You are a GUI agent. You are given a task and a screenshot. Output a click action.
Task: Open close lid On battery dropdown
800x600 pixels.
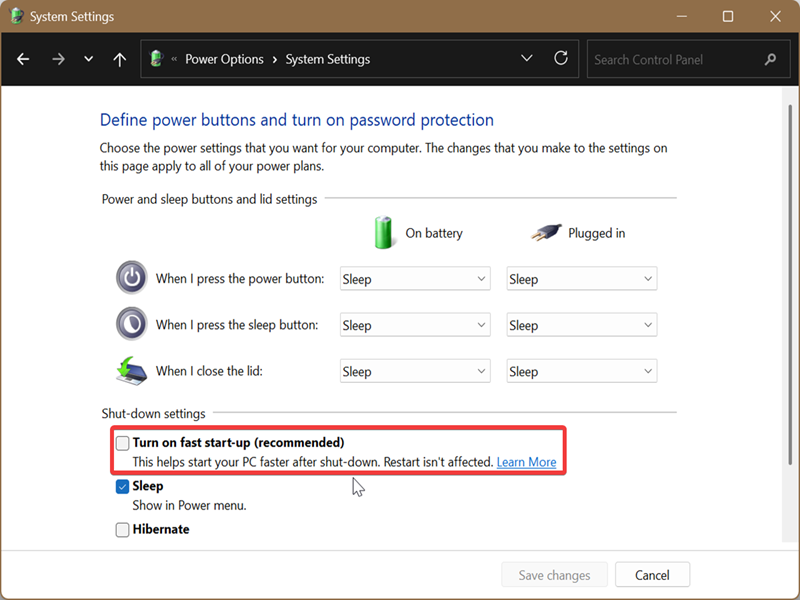click(415, 371)
